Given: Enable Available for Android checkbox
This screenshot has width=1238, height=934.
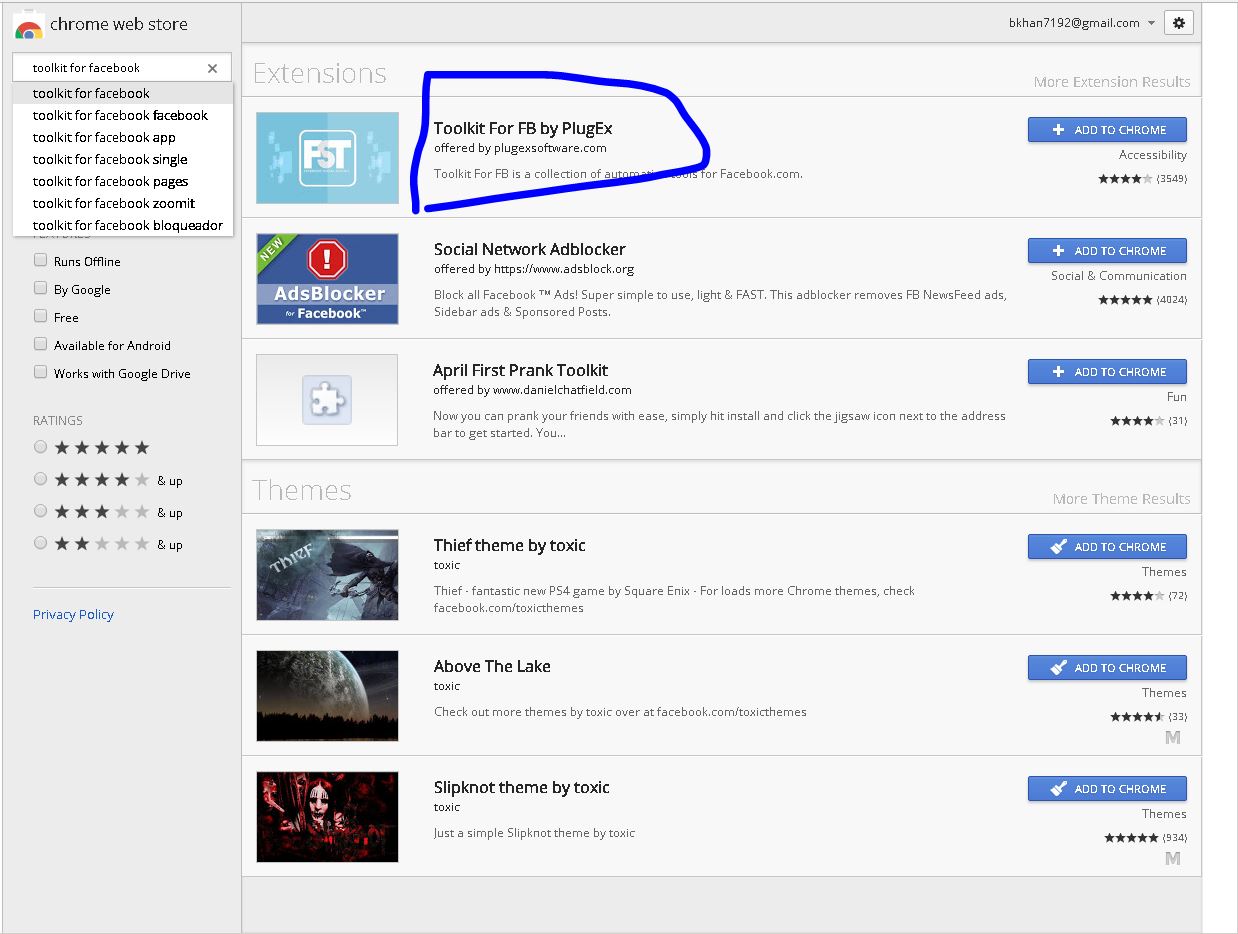Looking at the screenshot, I should 41,344.
